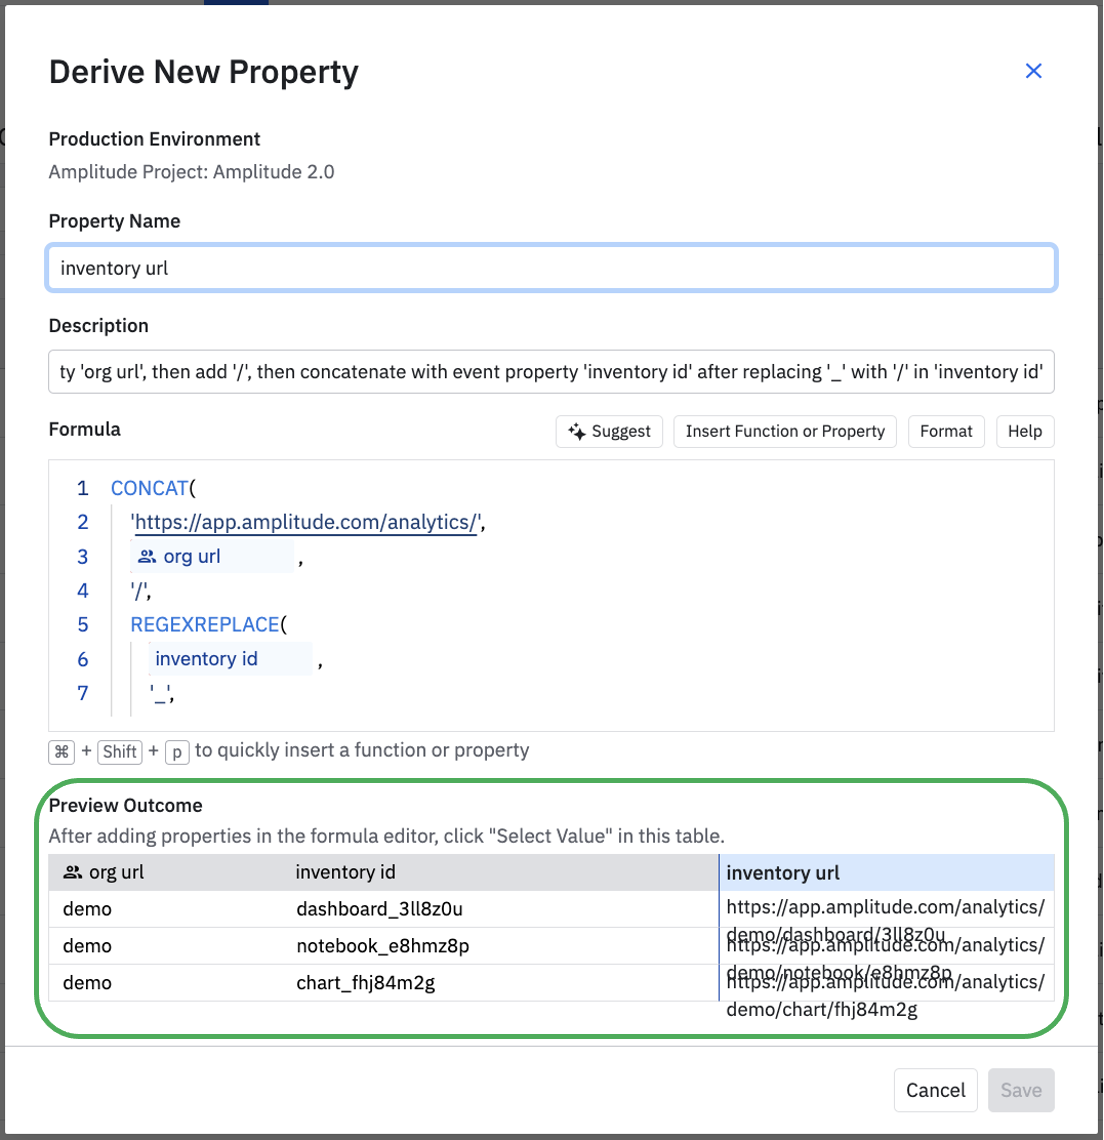Click the Suggest button
The width and height of the screenshot is (1104, 1140).
click(609, 431)
